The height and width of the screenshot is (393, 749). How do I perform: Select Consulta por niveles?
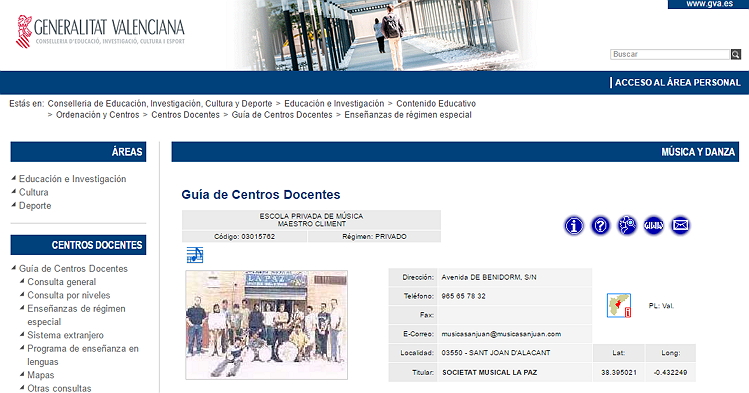tap(69, 296)
